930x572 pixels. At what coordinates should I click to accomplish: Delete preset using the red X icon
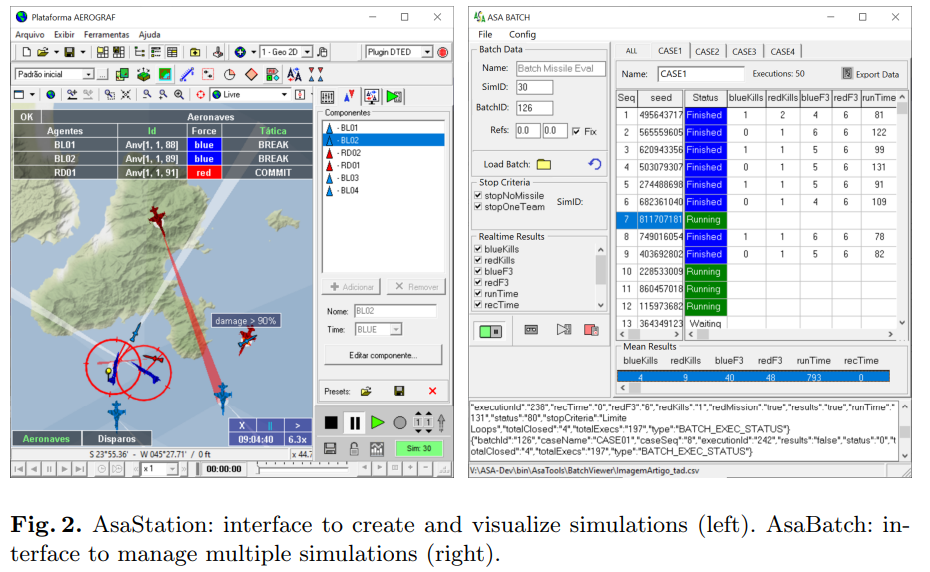[432, 391]
